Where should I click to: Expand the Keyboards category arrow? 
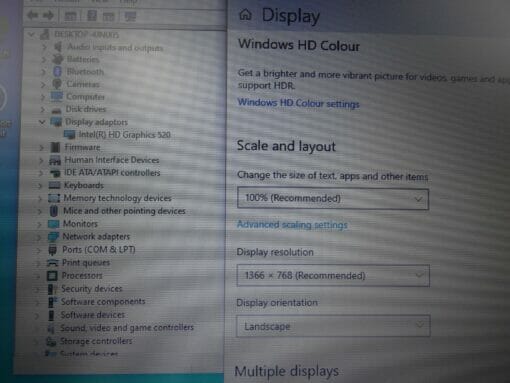tap(41, 186)
